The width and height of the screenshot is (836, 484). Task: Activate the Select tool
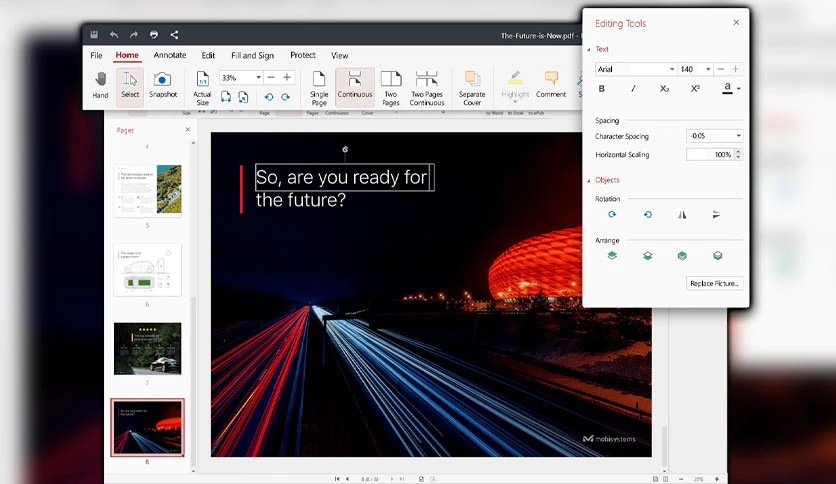(130, 85)
